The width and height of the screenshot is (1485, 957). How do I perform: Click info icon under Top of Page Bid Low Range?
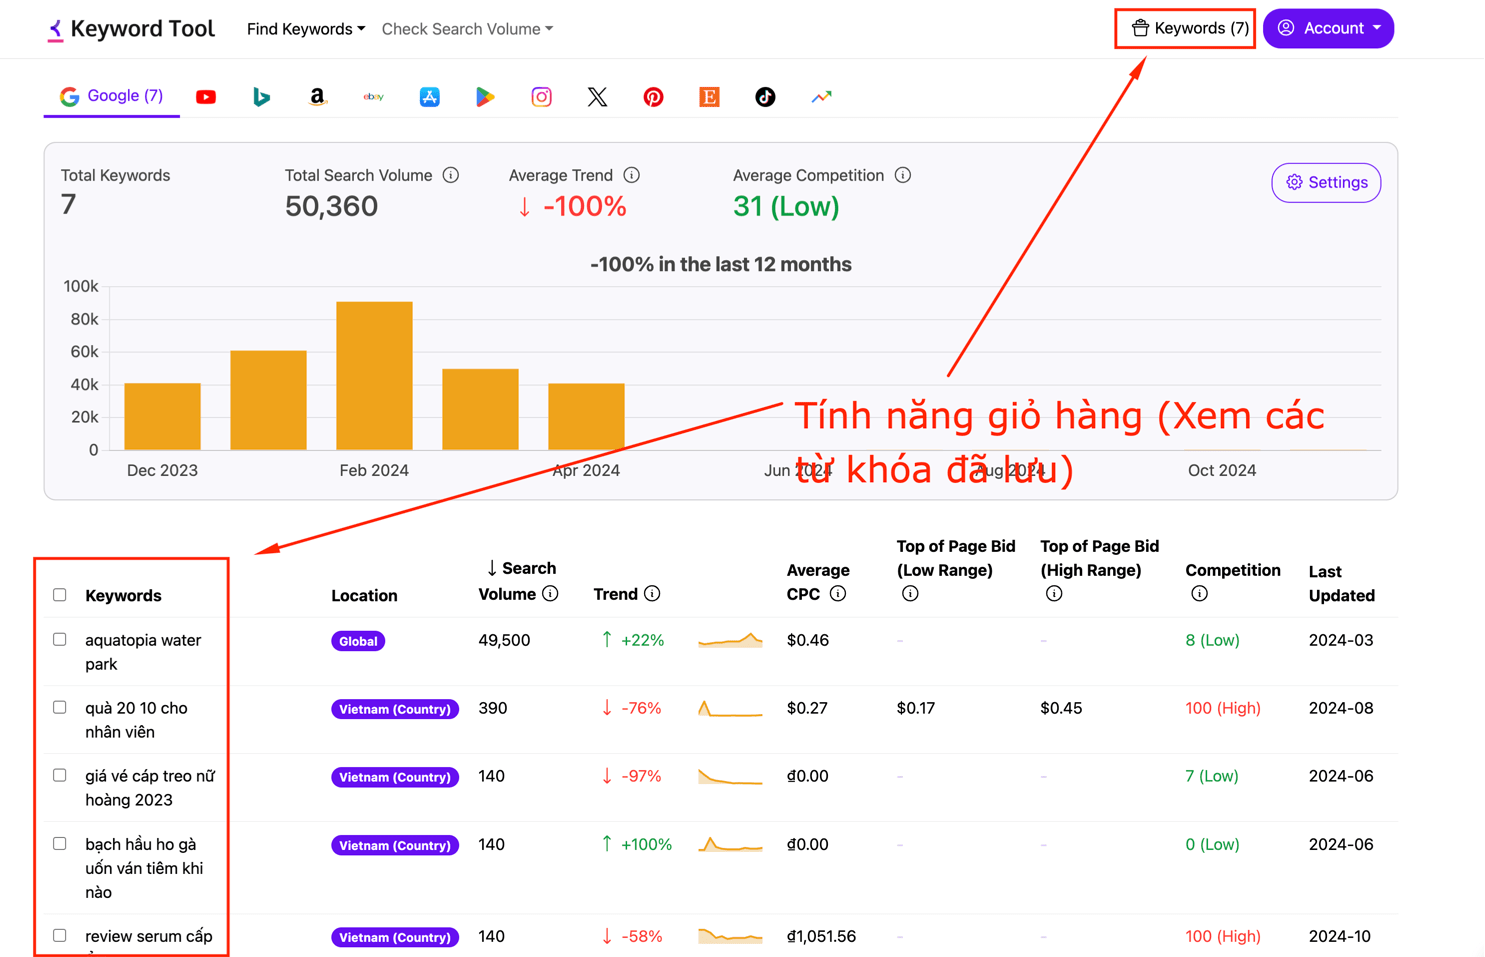pos(910,594)
